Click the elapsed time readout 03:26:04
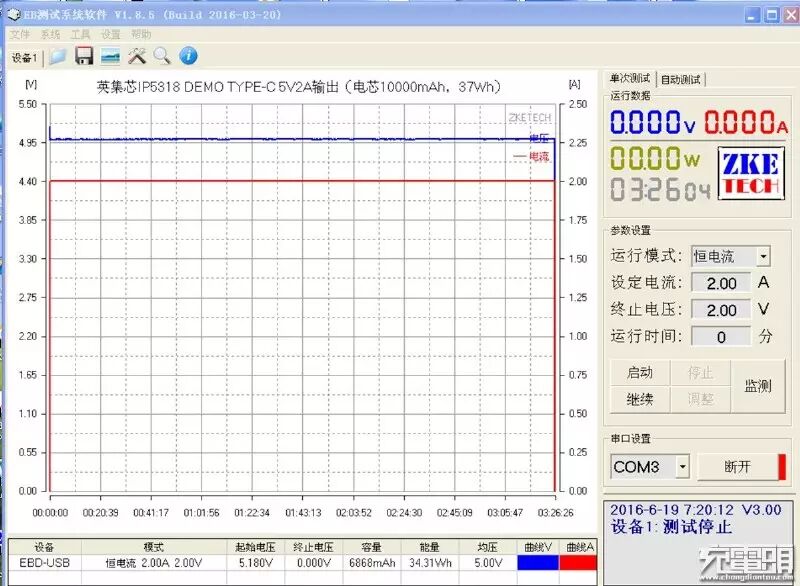The width and height of the screenshot is (800, 586). pyautogui.click(x=660, y=189)
